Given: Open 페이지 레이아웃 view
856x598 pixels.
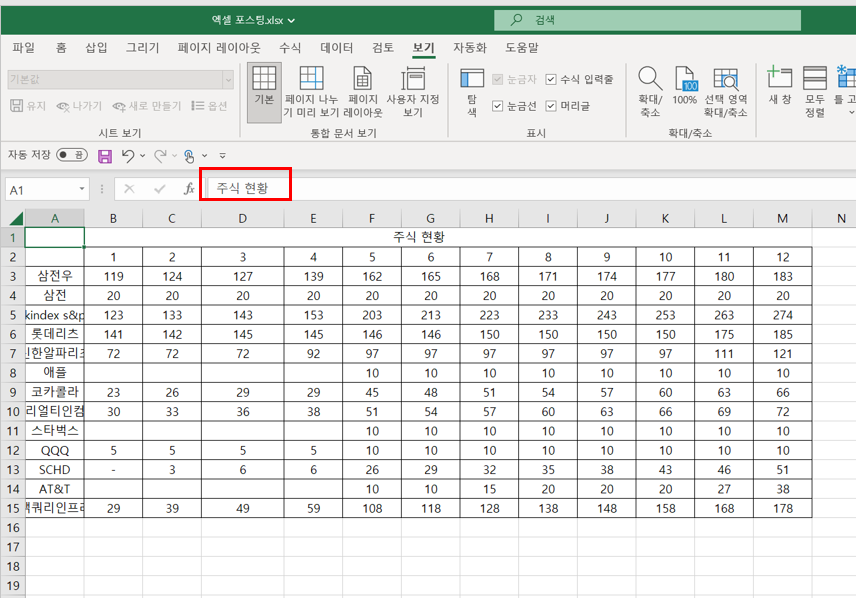Looking at the screenshot, I should 362,92.
